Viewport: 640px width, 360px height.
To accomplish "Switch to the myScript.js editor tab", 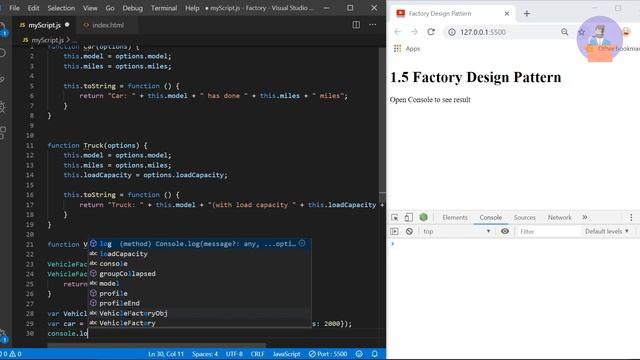I will click(x=44, y=25).
